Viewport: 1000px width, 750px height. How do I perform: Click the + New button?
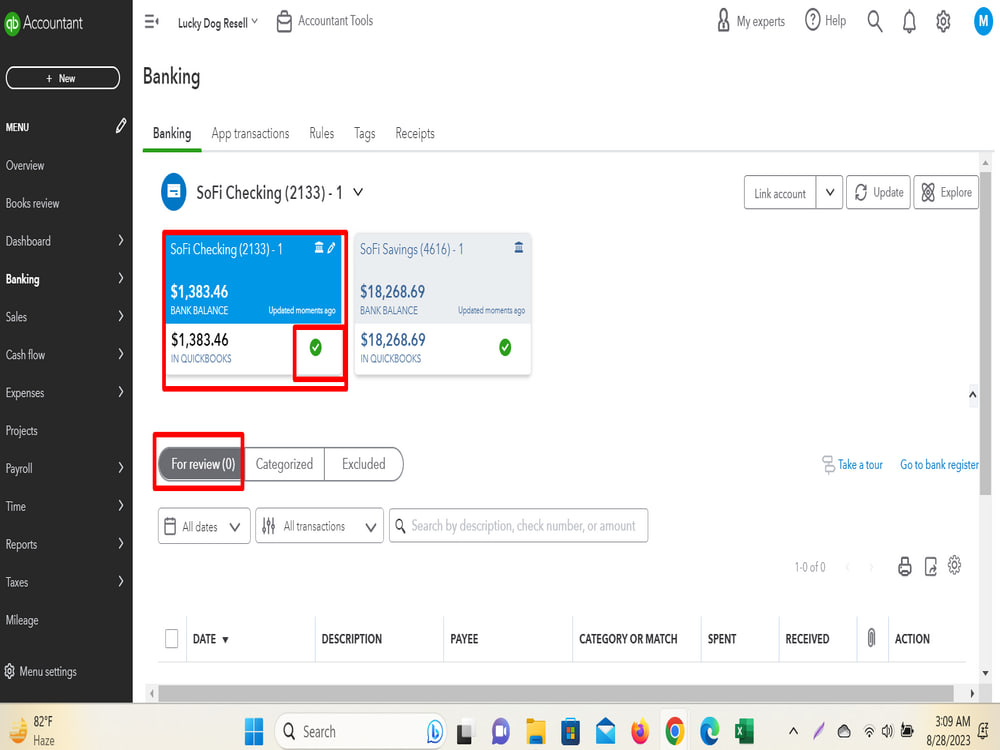pos(62,78)
